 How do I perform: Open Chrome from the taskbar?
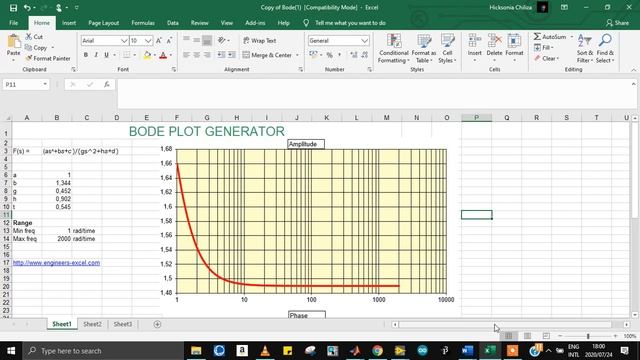click(378, 351)
